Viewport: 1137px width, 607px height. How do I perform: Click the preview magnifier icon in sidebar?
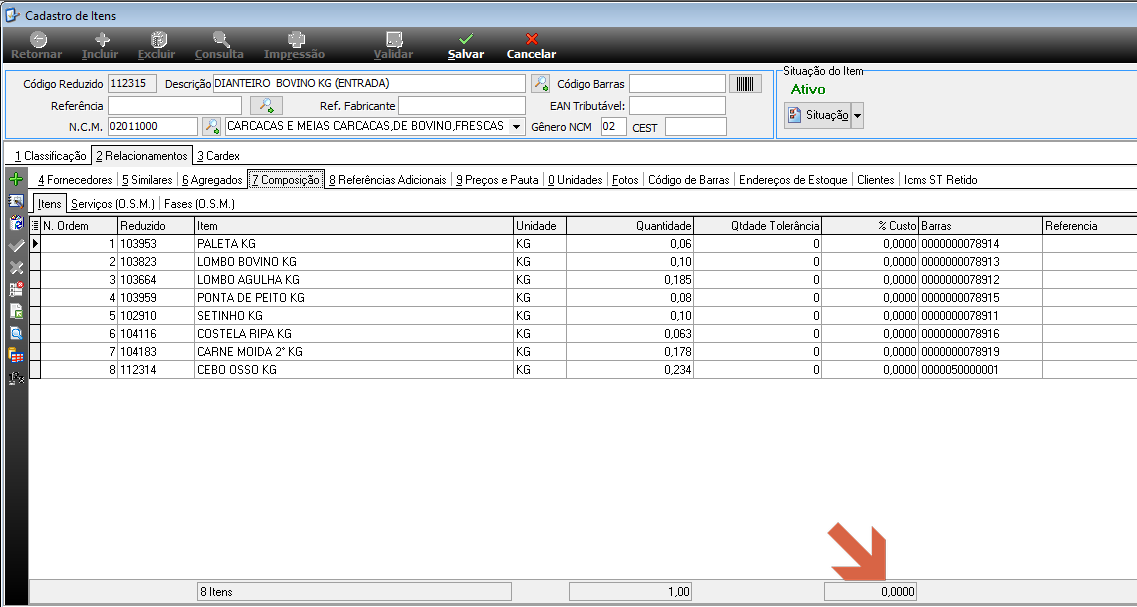click(x=15, y=334)
